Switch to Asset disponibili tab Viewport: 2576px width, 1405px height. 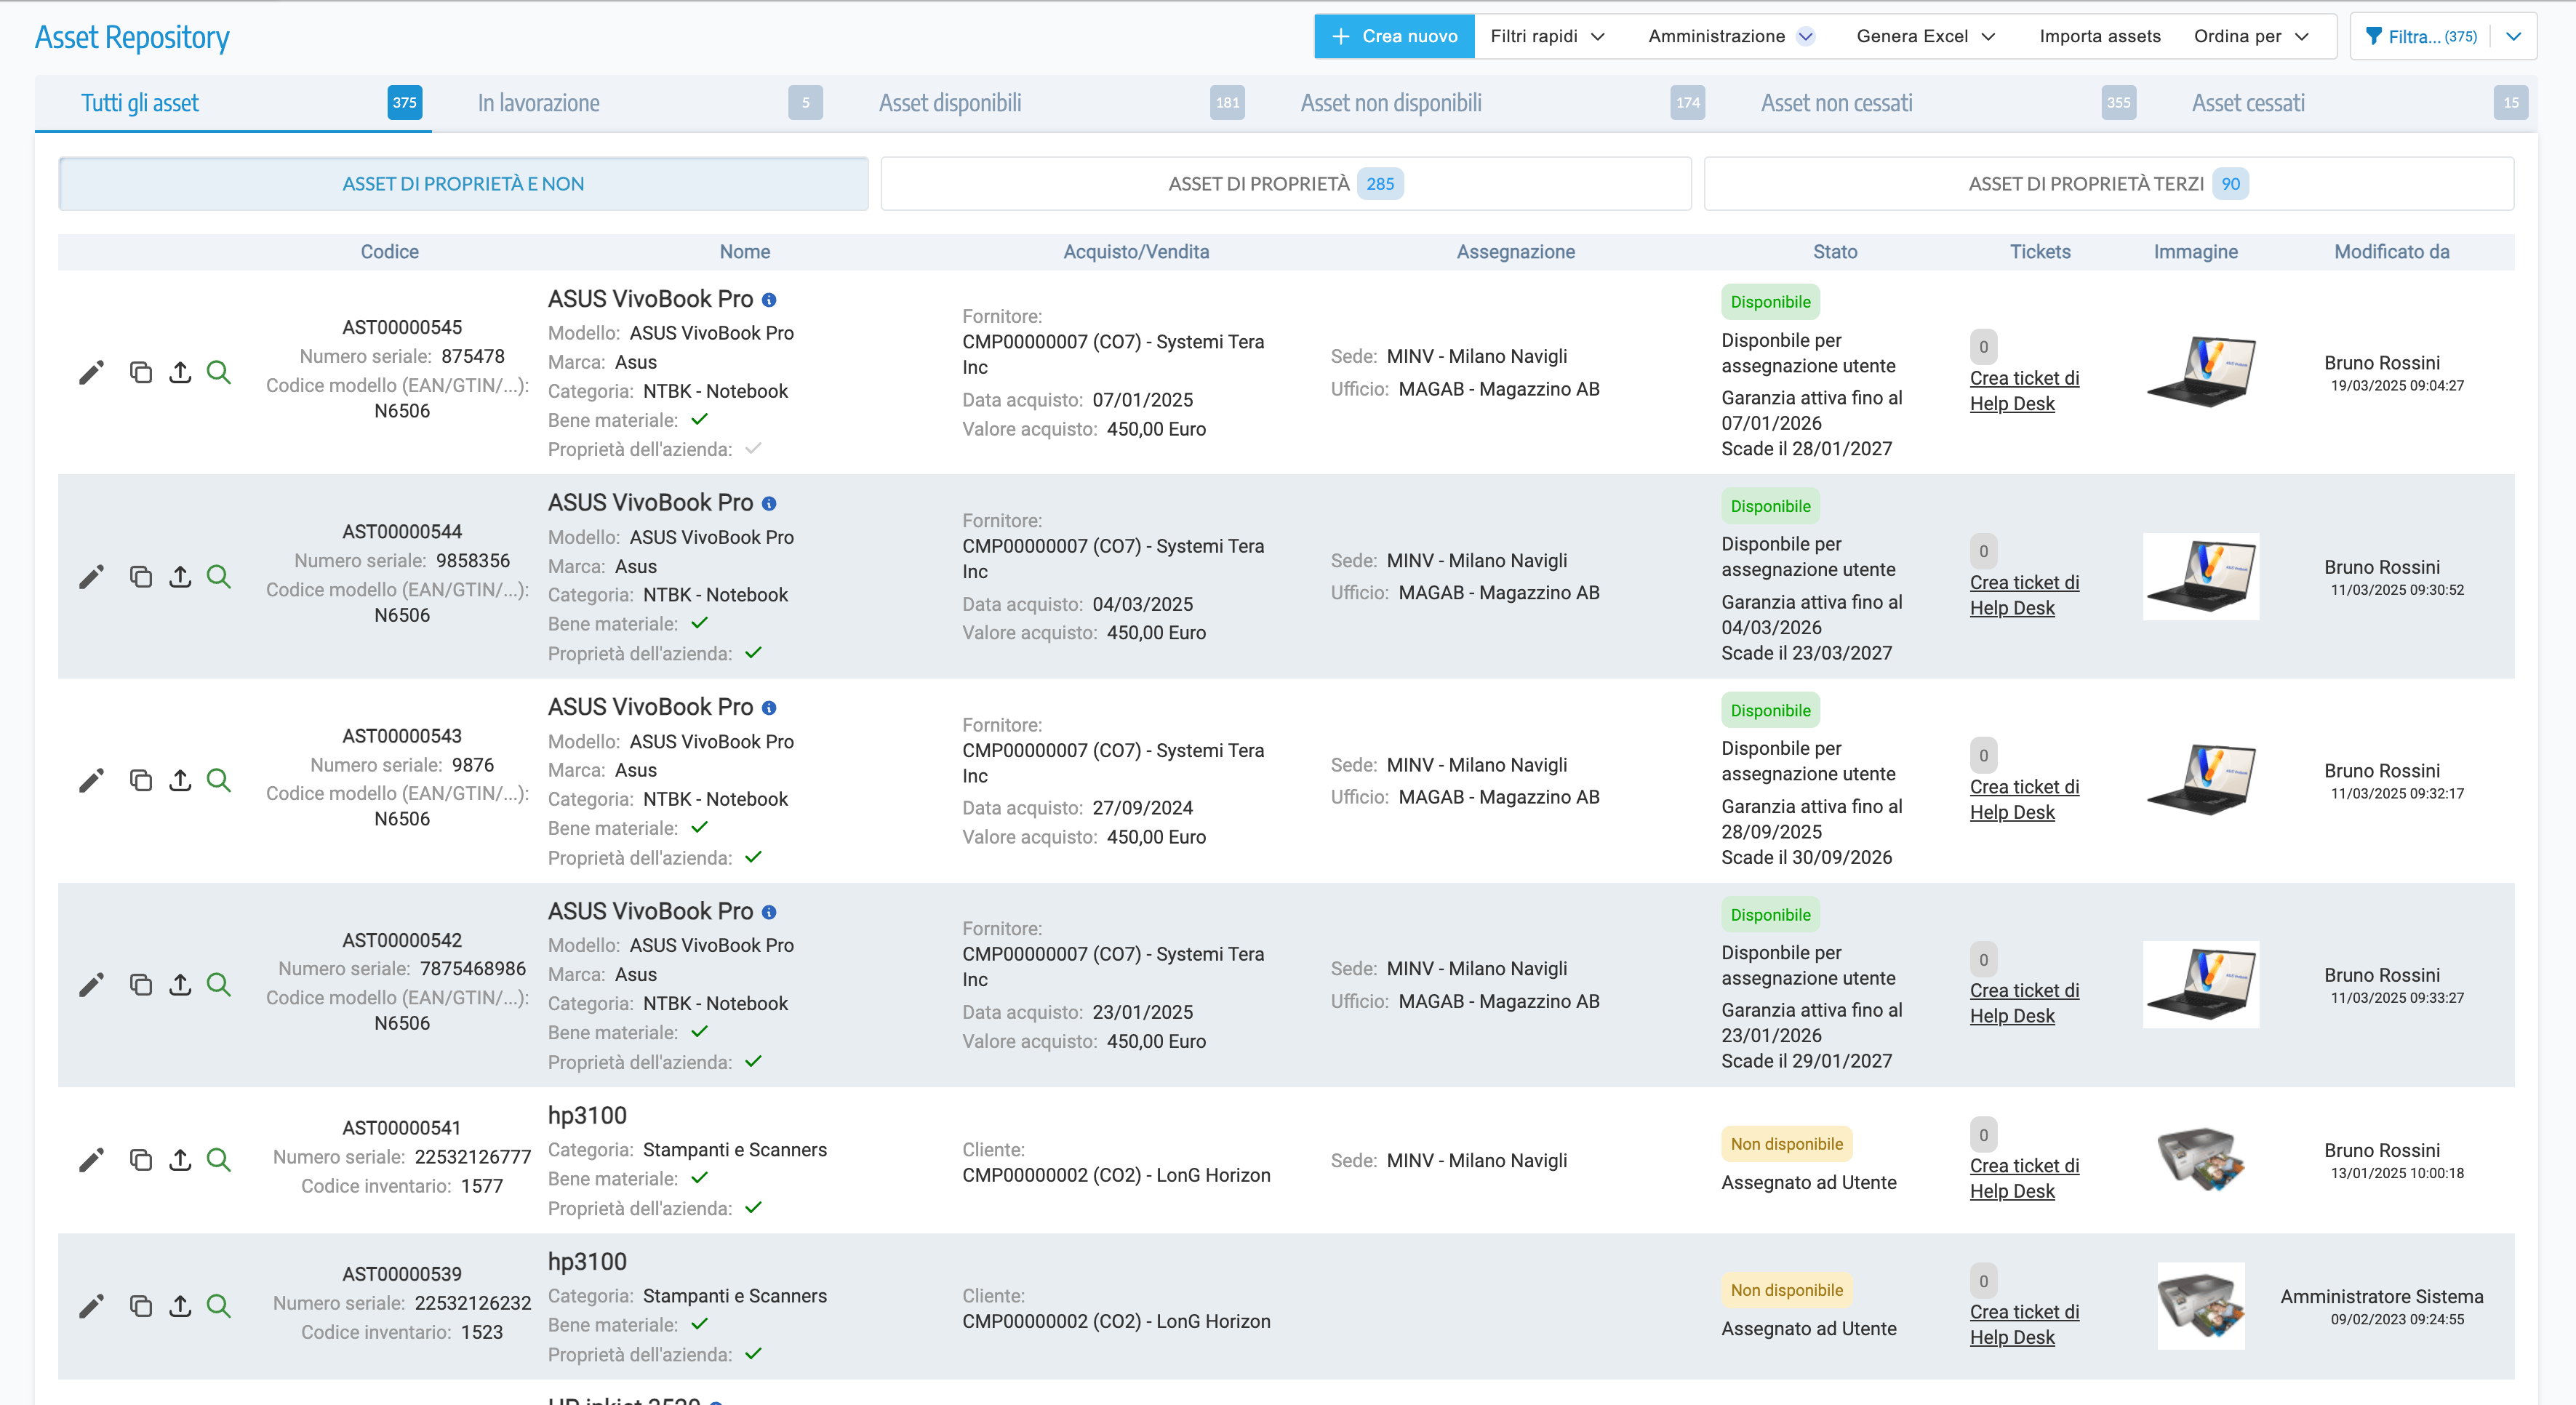[949, 103]
